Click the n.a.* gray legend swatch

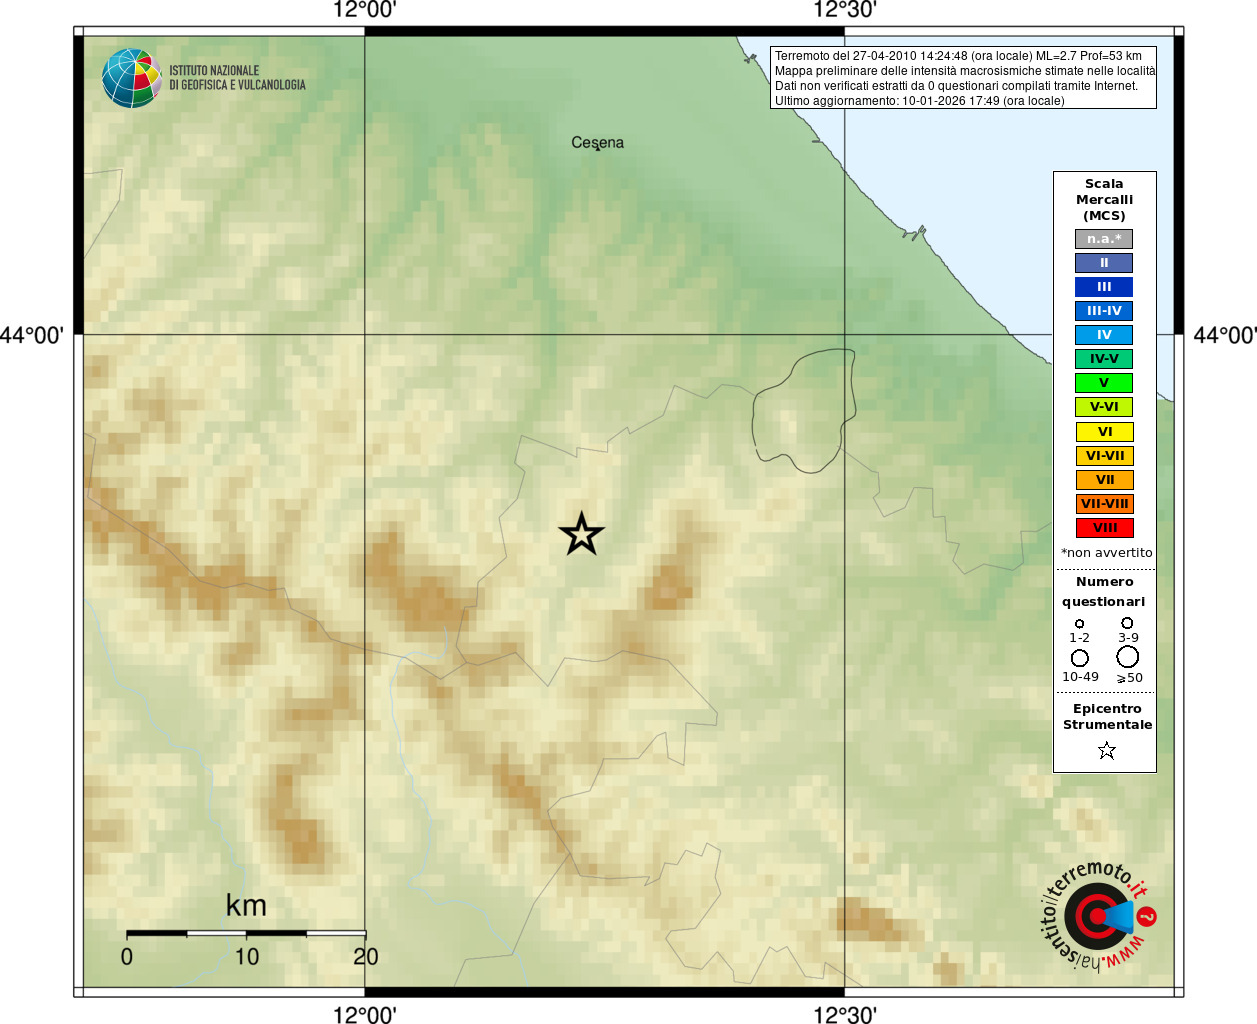click(1104, 239)
